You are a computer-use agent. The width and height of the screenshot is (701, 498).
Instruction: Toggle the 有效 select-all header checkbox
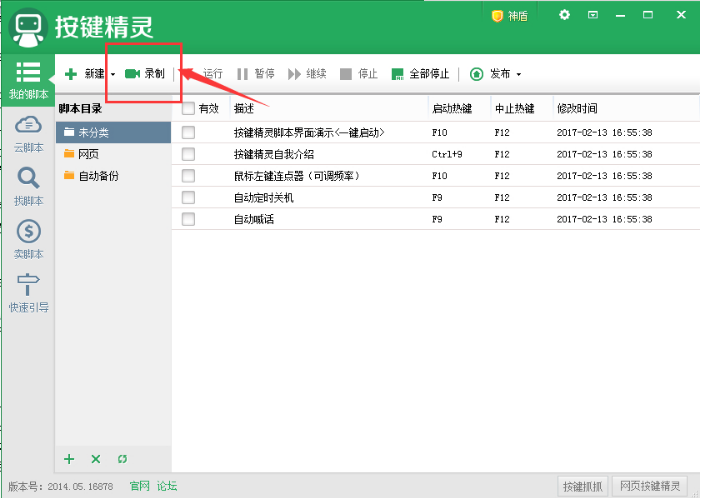tap(188, 109)
